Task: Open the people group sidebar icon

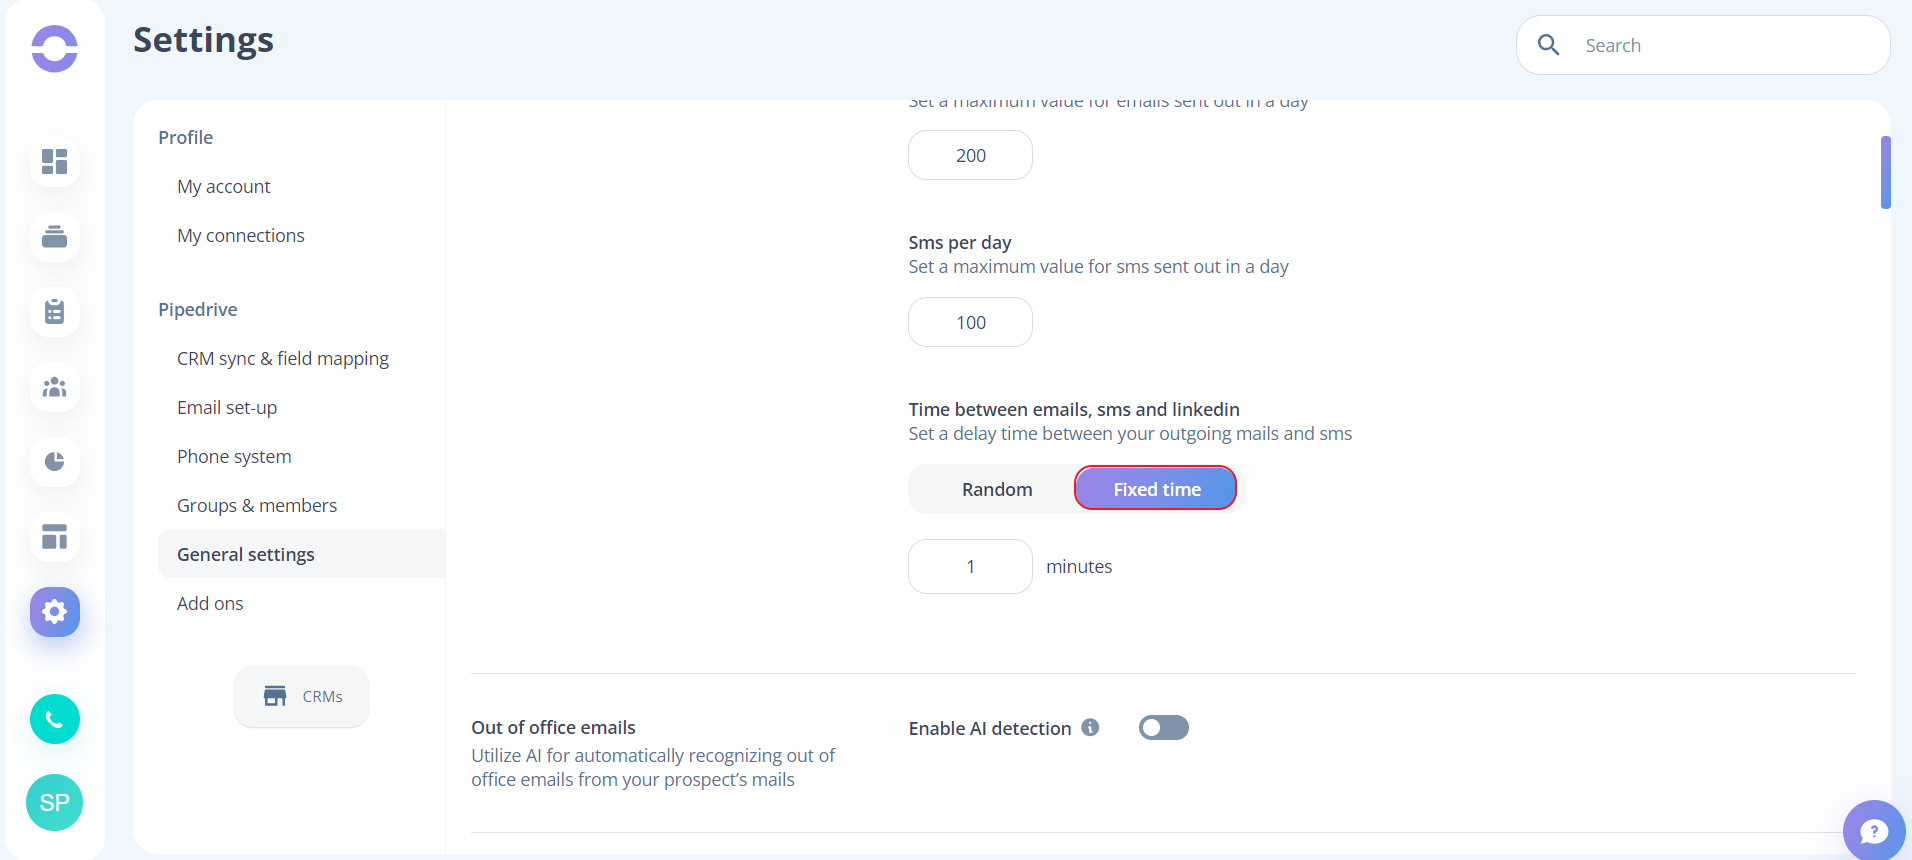Action: coord(55,386)
